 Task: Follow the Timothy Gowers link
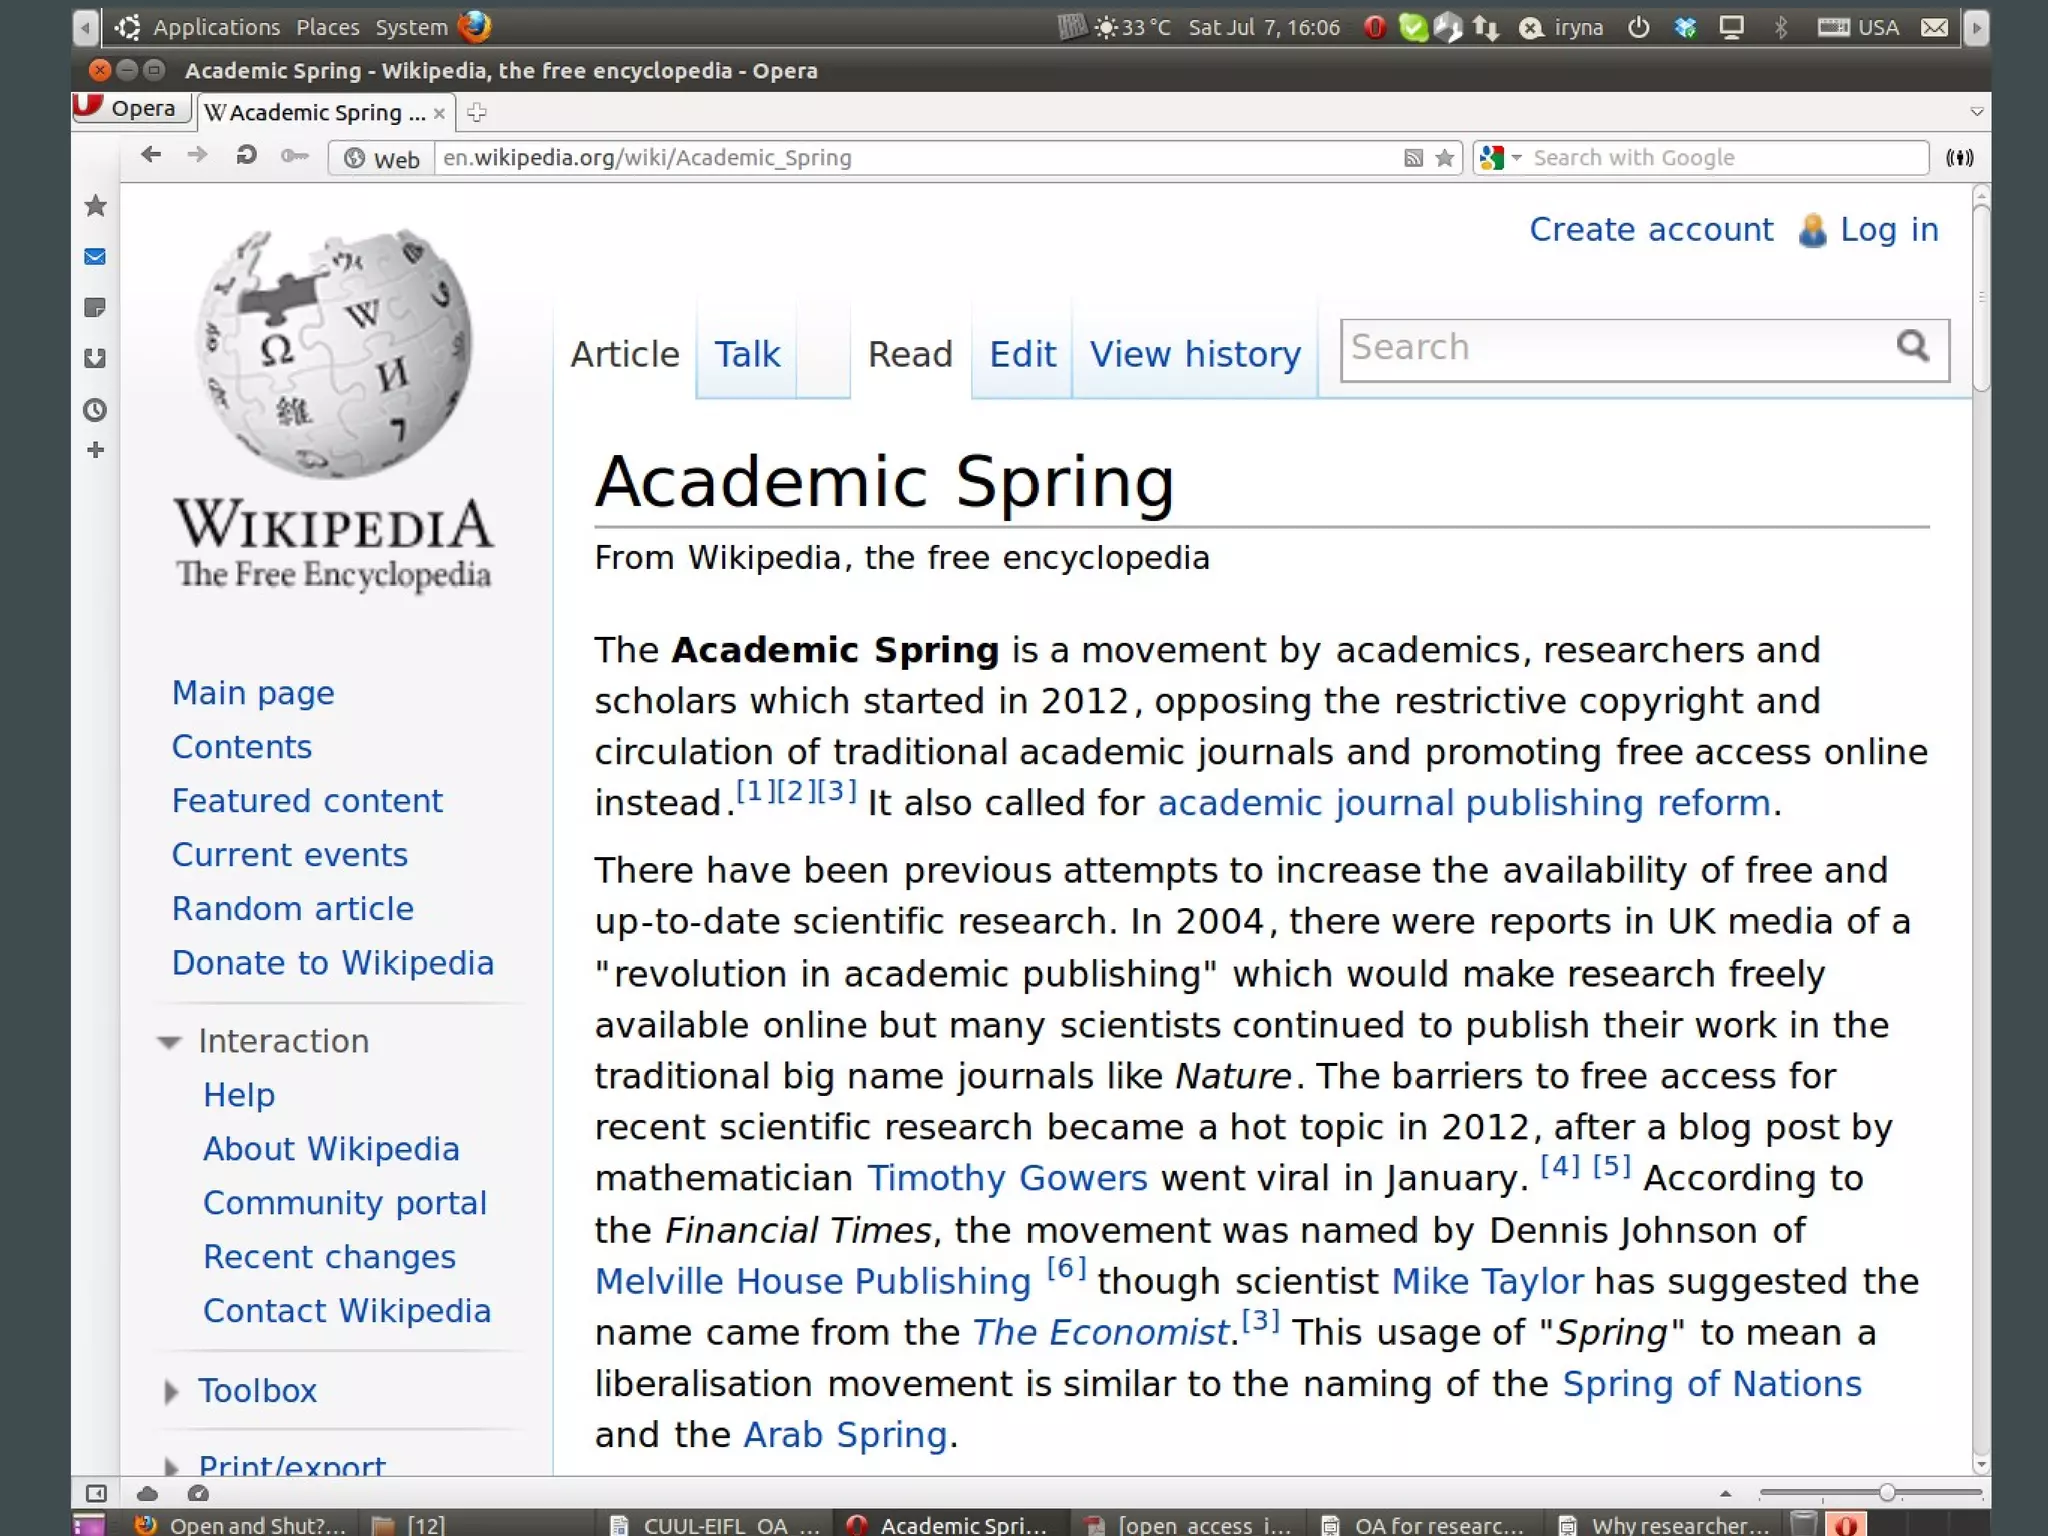tap(1006, 1178)
